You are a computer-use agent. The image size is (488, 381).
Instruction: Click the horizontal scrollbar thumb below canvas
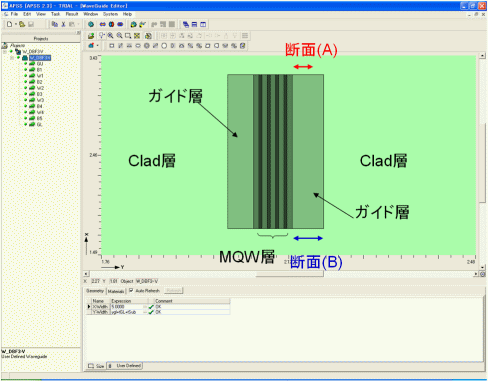point(289,274)
